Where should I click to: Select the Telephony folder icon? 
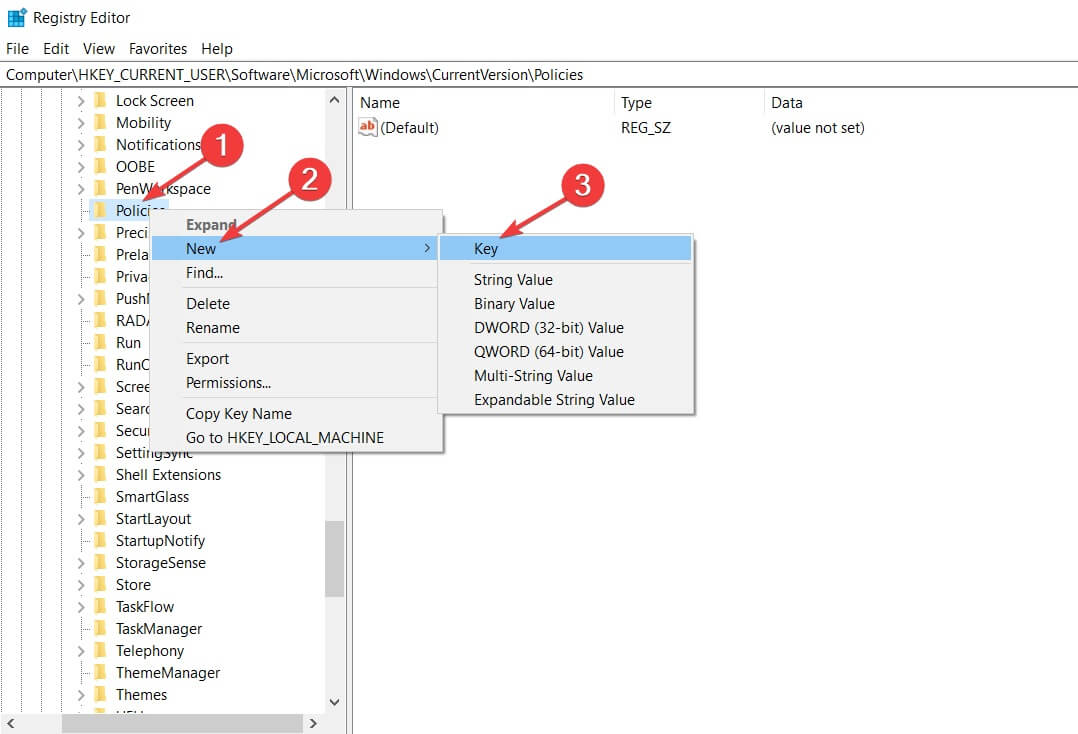(x=100, y=651)
